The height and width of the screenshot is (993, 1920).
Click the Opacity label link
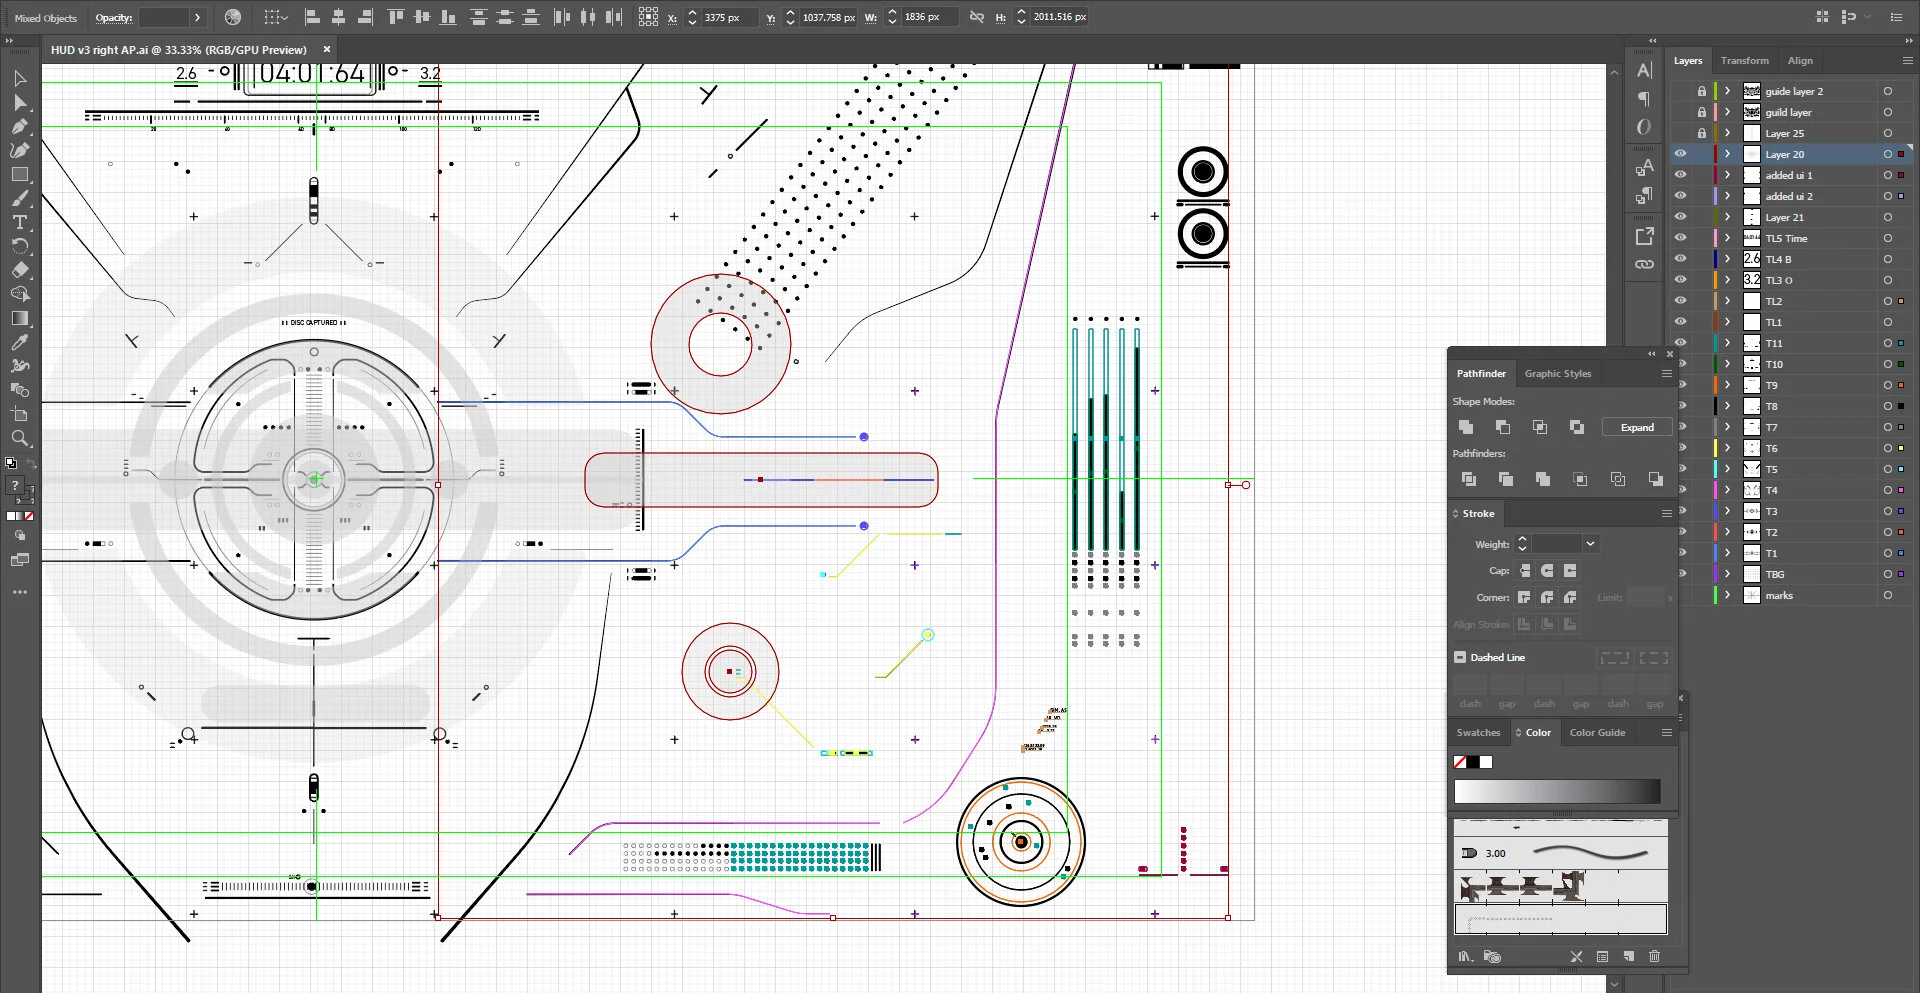[x=113, y=17]
